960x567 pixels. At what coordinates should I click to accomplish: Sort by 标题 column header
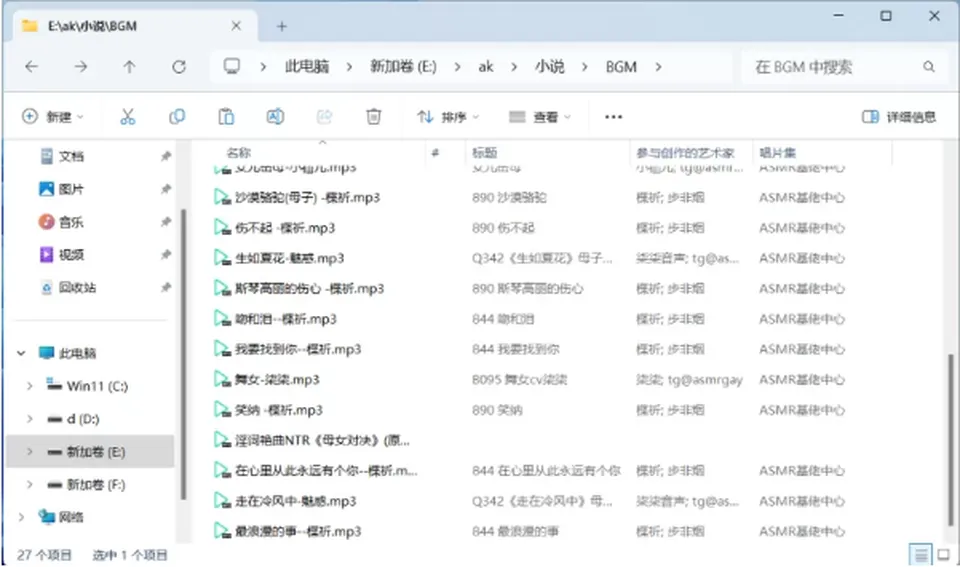(484, 152)
